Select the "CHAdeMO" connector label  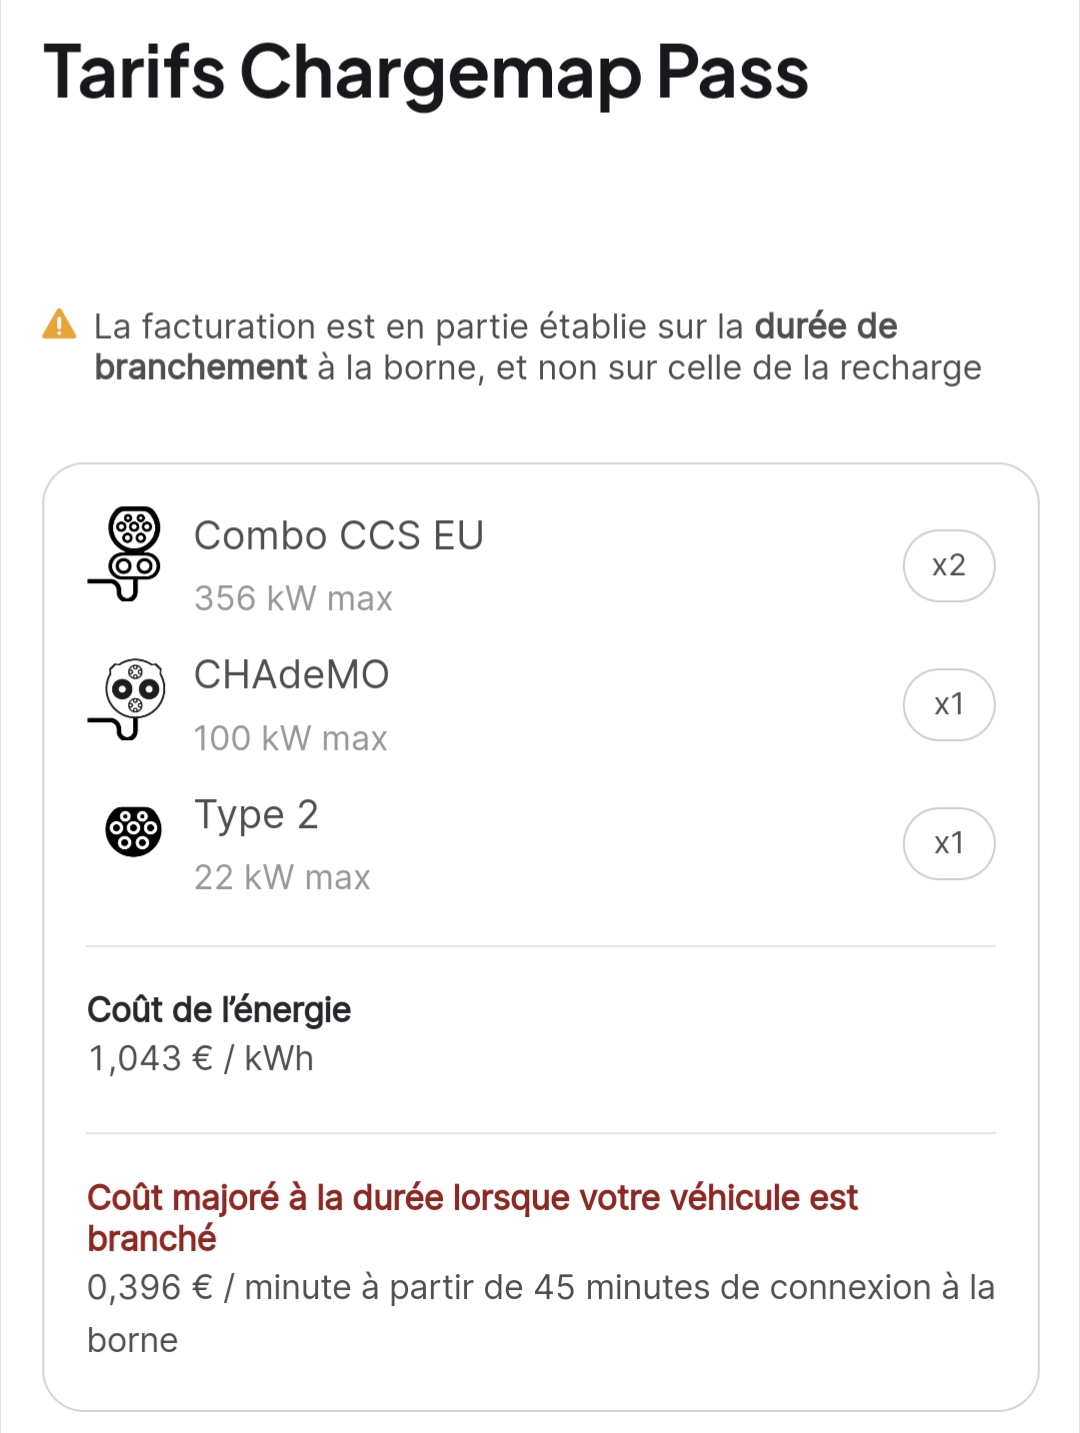pyautogui.click(x=291, y=675)
